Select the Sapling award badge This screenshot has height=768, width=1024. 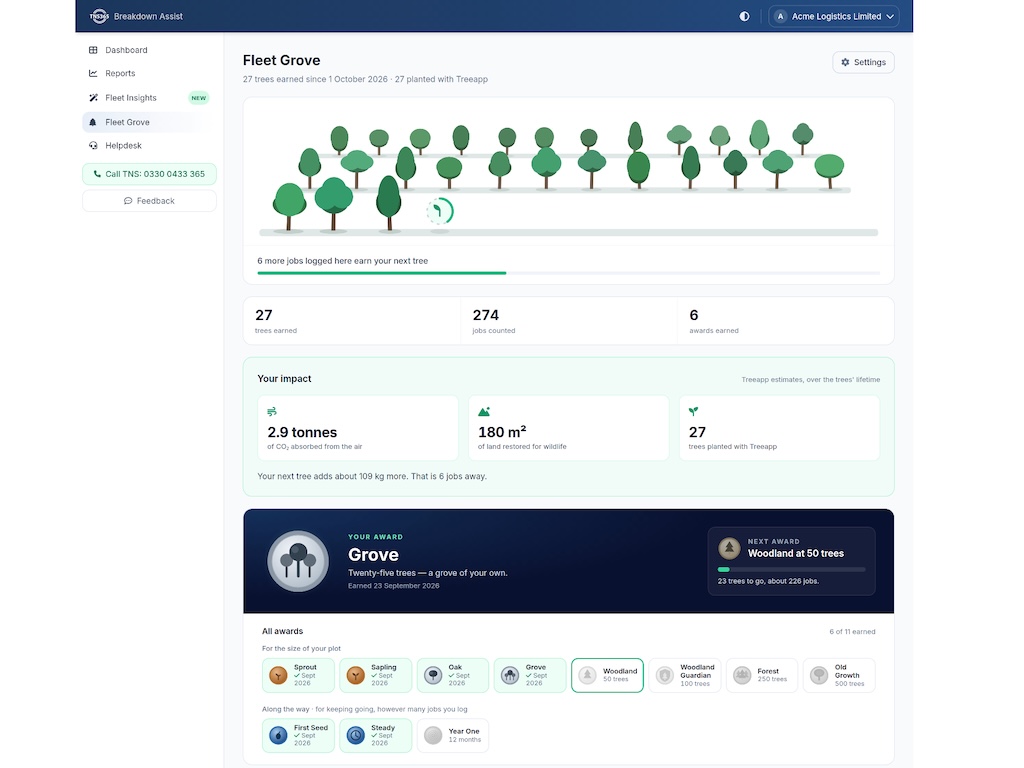coord(376,675)
